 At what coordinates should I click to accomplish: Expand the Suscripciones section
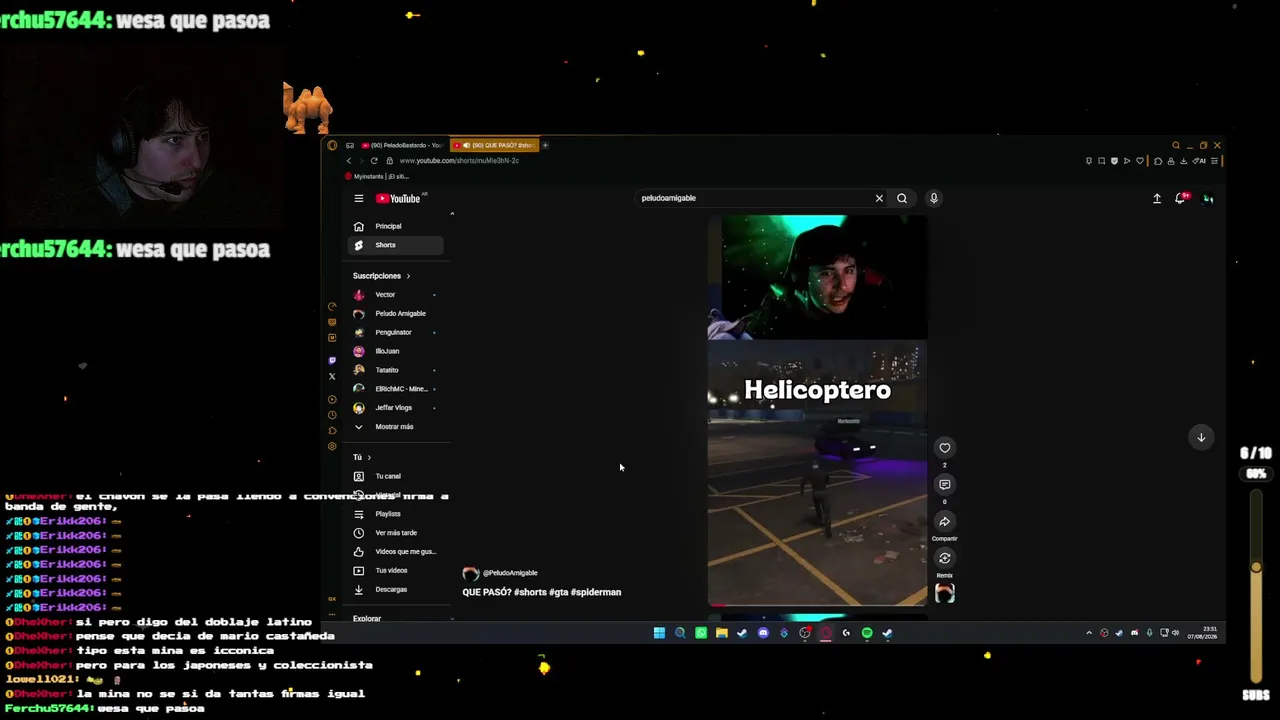click(x=381, y=276)
